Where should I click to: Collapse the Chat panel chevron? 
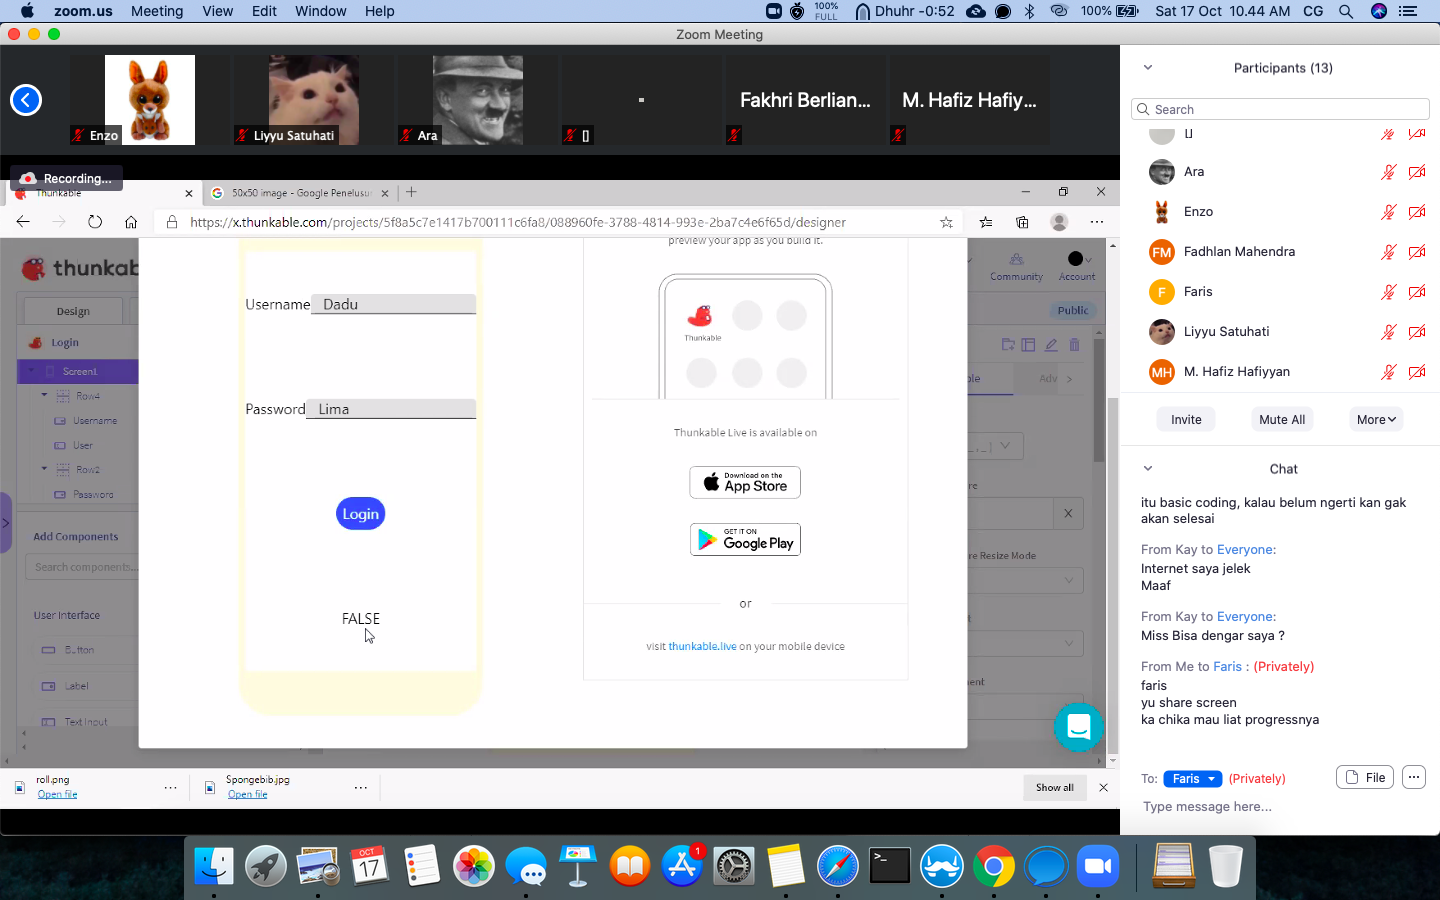pos(1148,468)
